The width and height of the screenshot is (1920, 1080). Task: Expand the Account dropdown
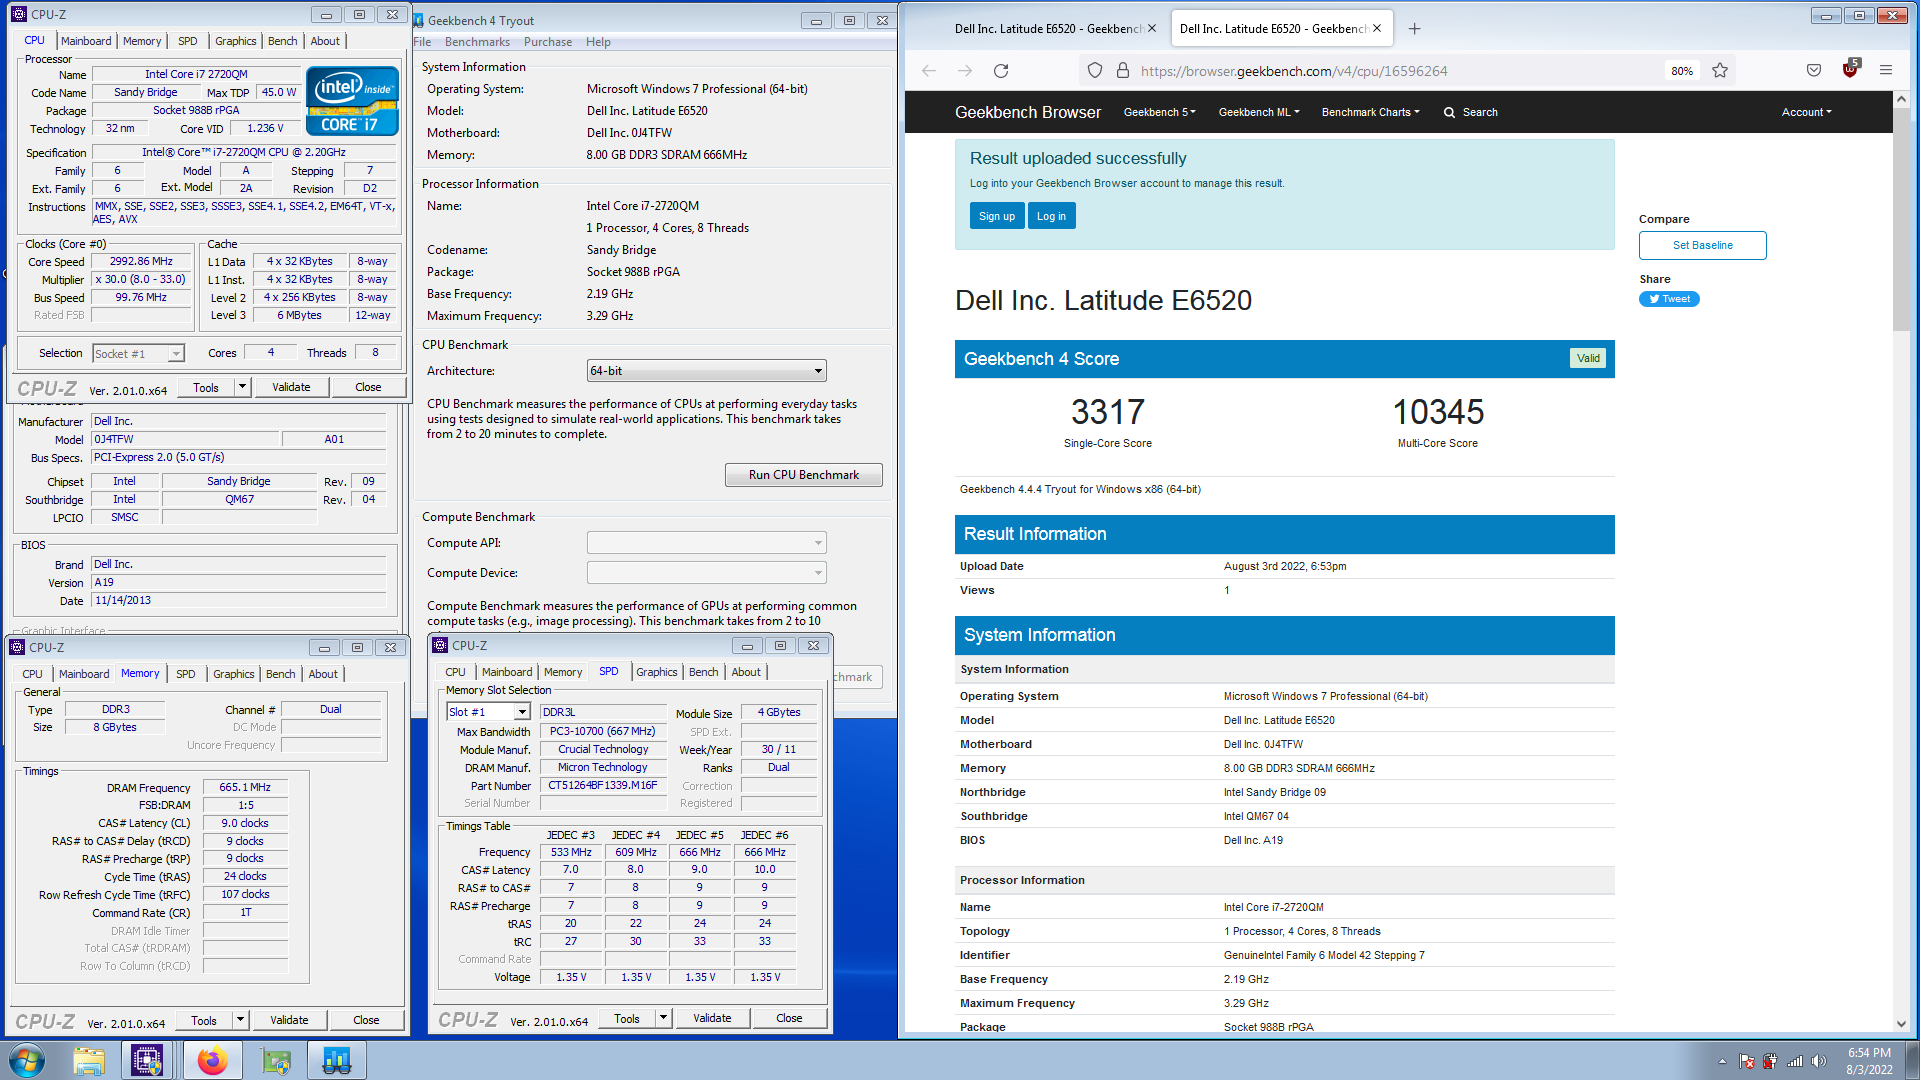click(1806, 113)
